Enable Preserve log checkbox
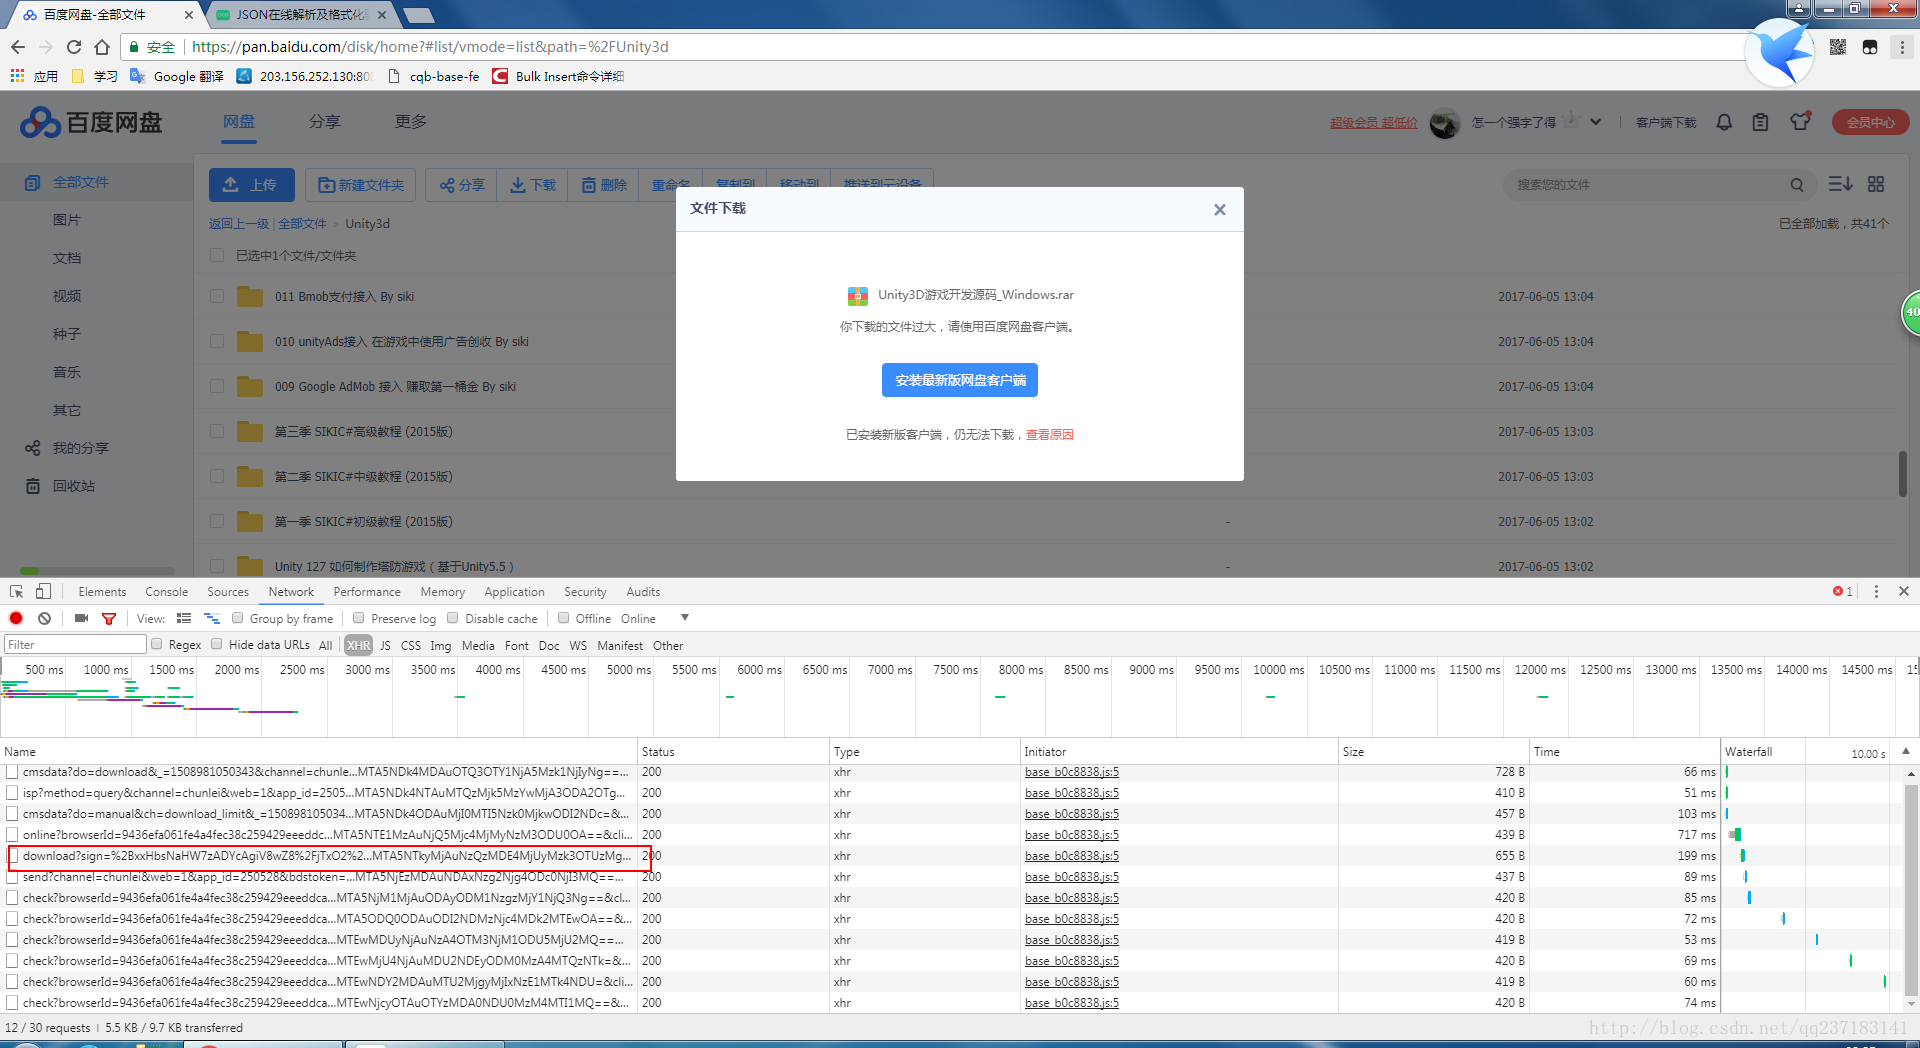The width and height of the screenshot is (1920, 1048). click(x=359, y=618)
